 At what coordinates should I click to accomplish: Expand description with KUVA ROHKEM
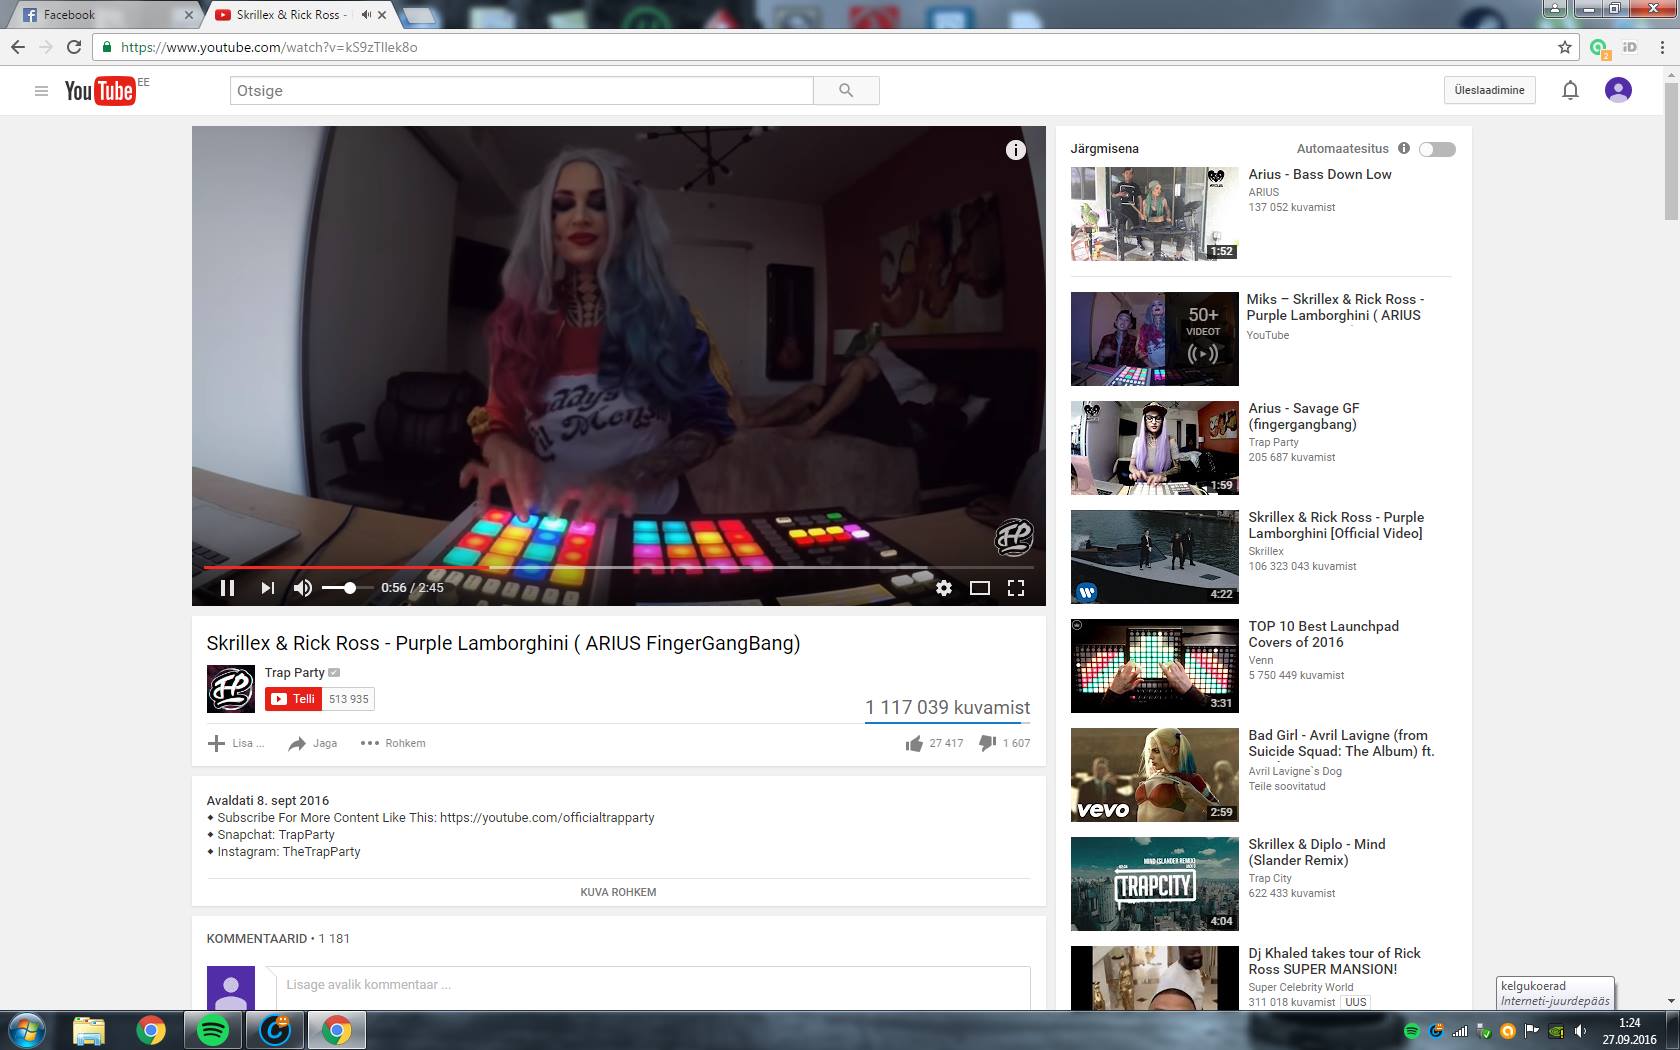tap(618, 892)
